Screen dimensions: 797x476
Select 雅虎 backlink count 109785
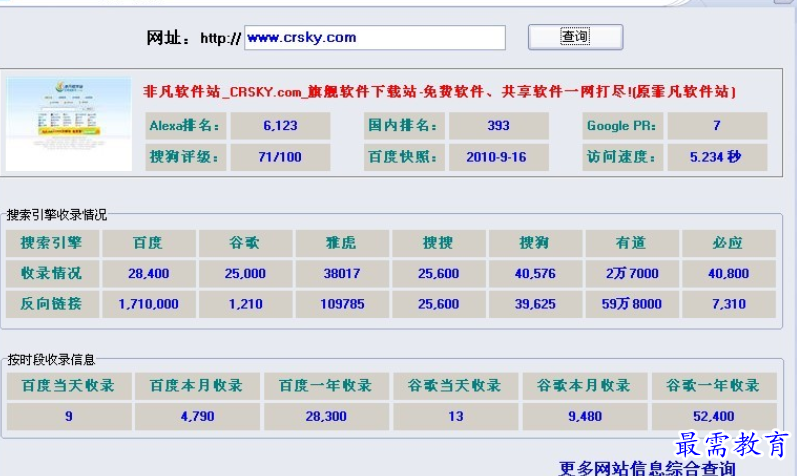(342, 304)
